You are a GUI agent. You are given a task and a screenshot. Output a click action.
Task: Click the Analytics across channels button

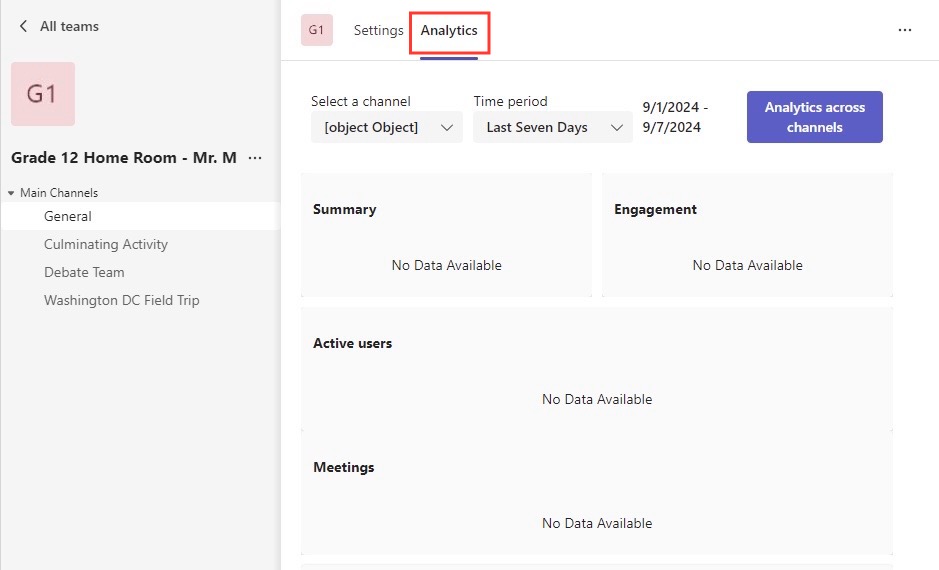coord(814,117)
